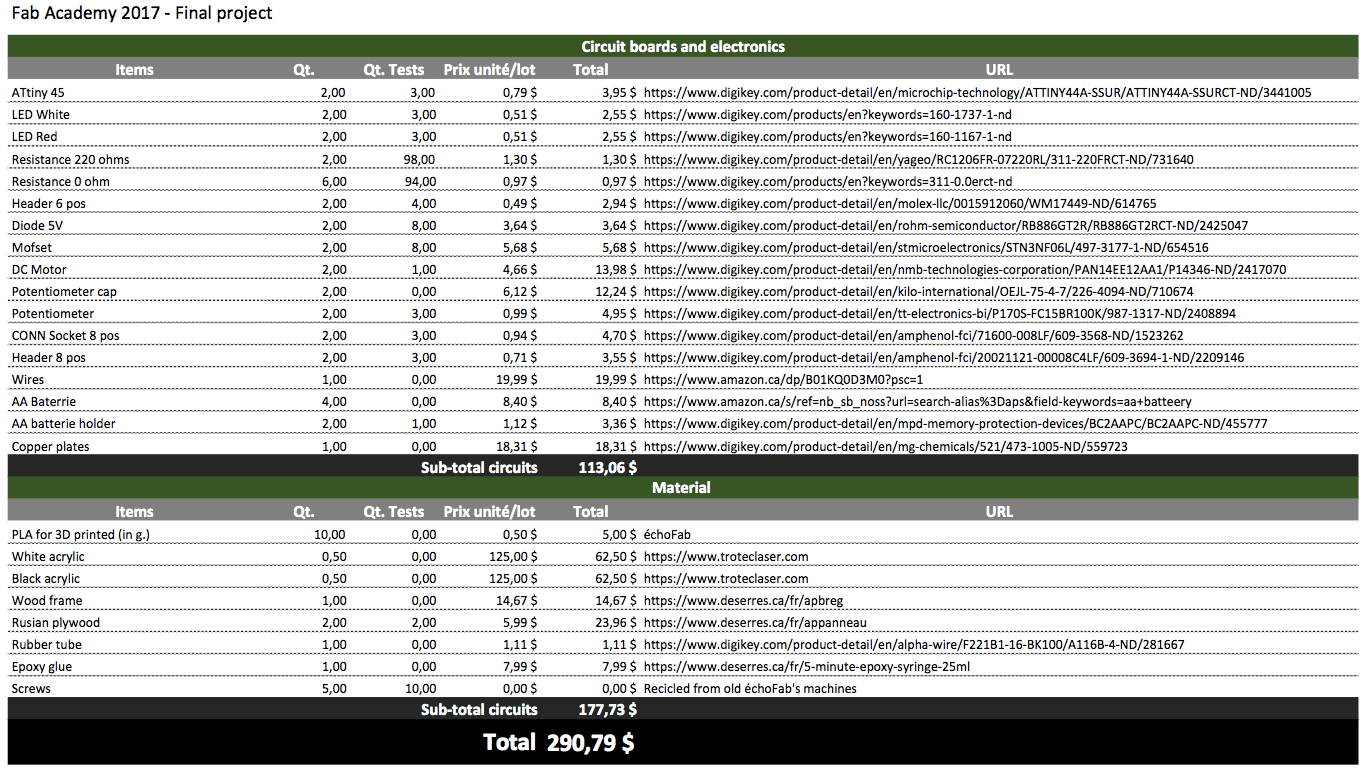1371x776 pixels.
Task: Select the grand total '290,79 $'
Action: pyautogui.click(x=590, y=743)
